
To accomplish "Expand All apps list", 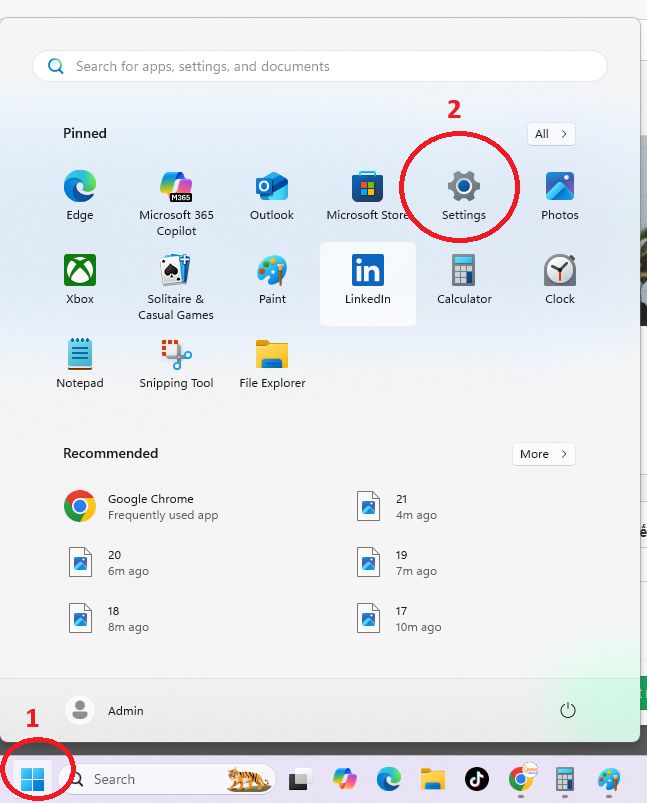I will [x=551, y=134].
